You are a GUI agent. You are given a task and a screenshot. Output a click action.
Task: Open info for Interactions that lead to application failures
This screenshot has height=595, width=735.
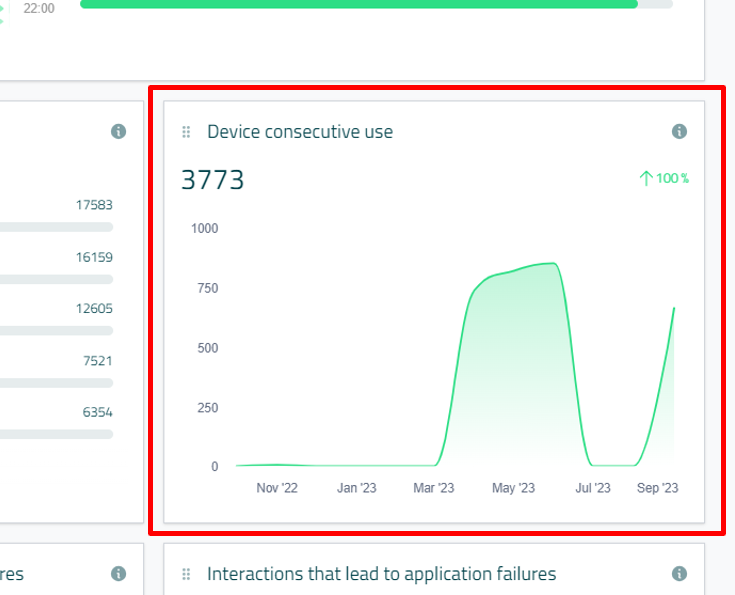pos(679,574)
